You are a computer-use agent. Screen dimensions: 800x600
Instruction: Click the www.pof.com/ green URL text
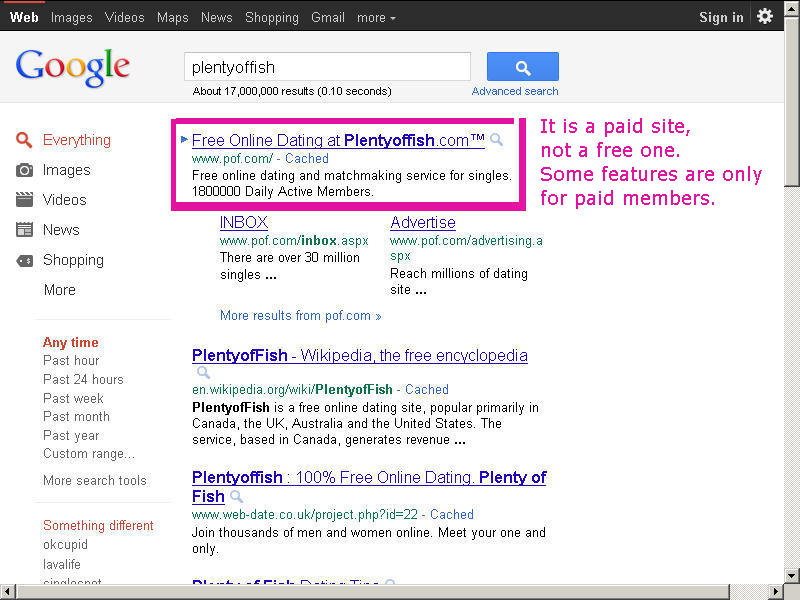(232, 159)
